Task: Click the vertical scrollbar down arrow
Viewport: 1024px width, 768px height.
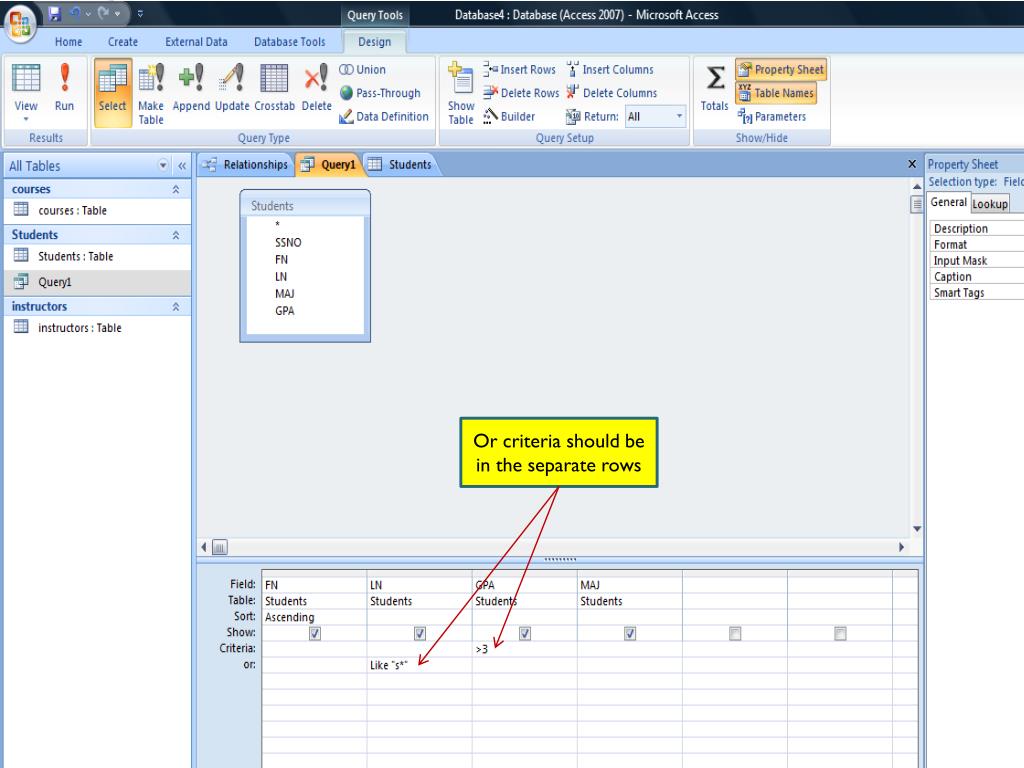Action: click(917, 528)
